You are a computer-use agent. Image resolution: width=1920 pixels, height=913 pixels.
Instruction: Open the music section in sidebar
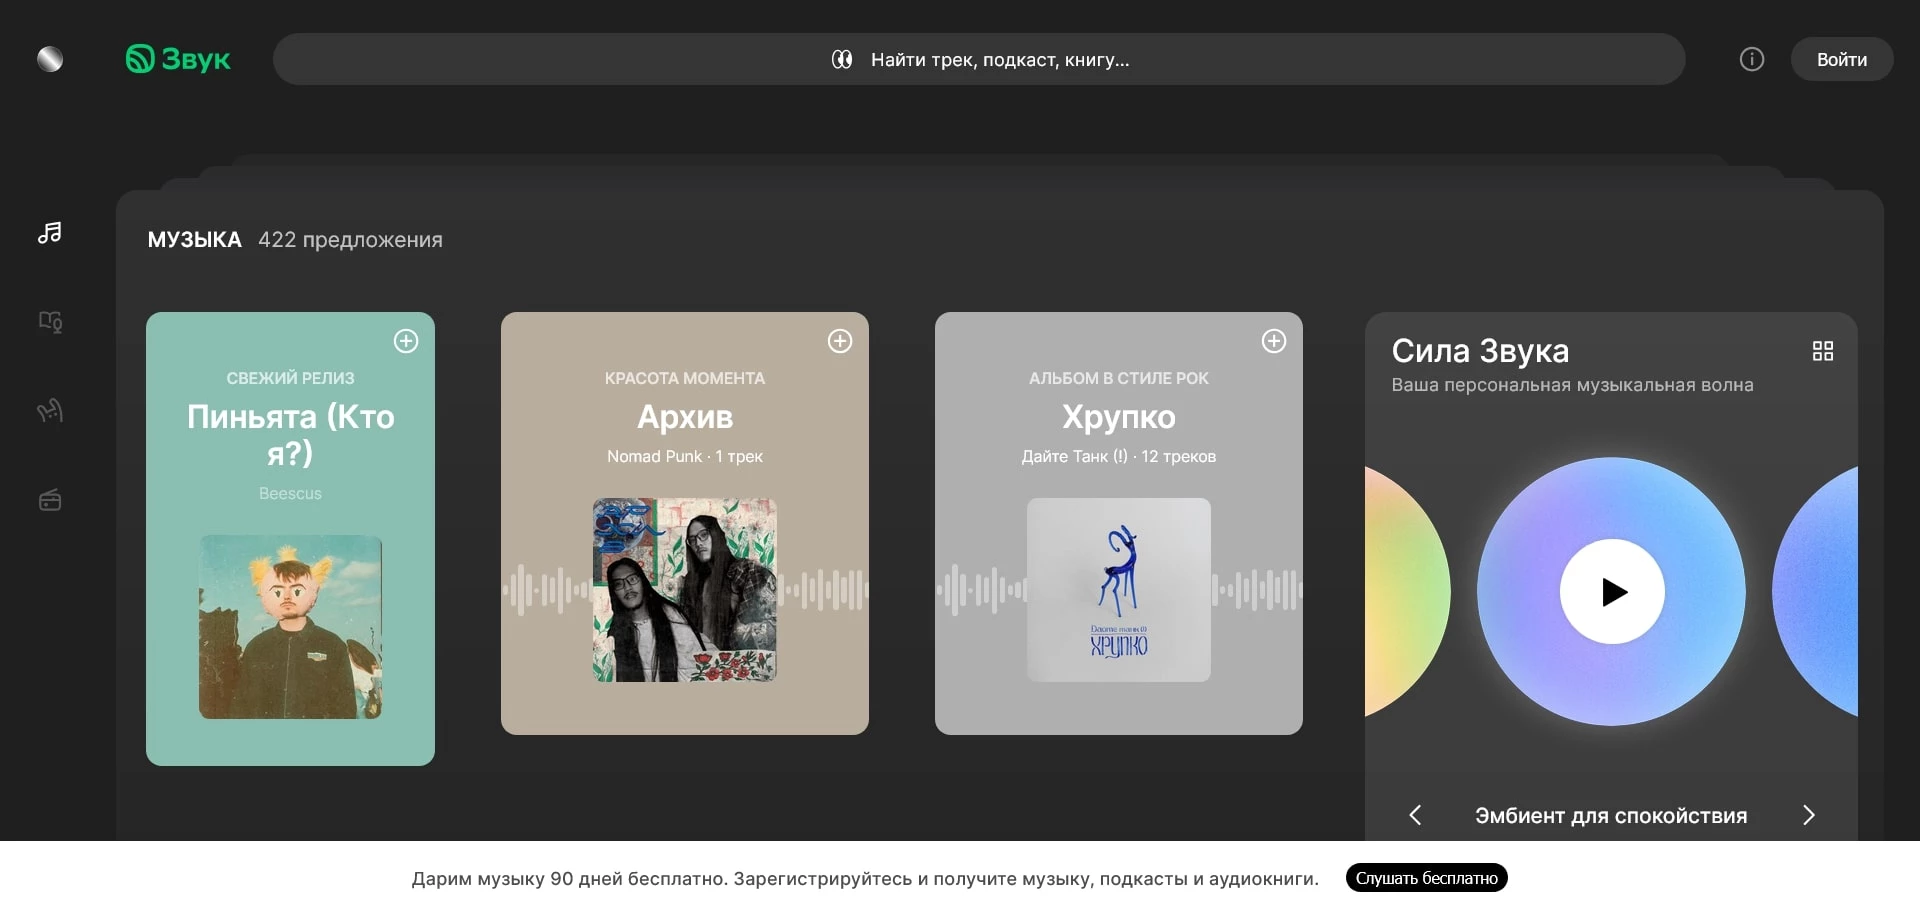(50, 233)
